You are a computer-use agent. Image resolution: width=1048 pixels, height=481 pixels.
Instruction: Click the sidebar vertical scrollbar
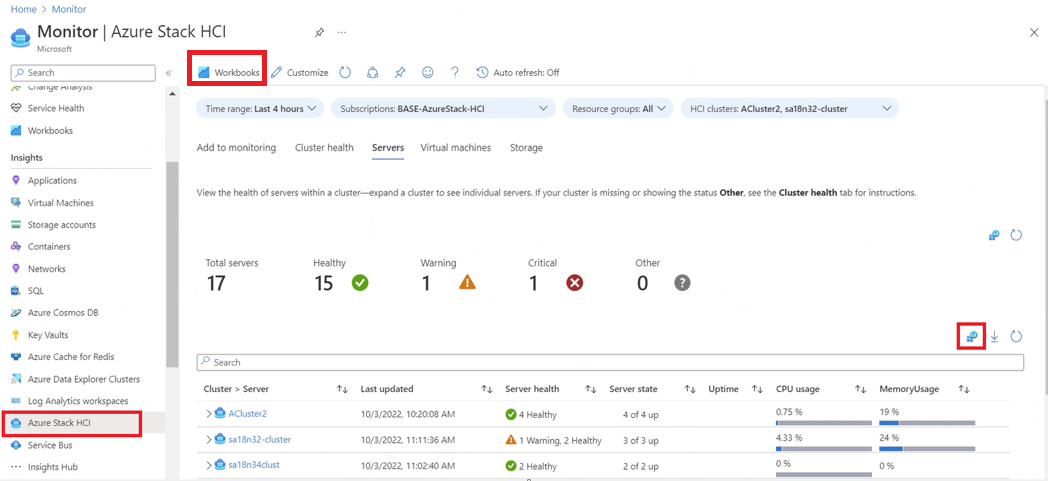[172, 264]
